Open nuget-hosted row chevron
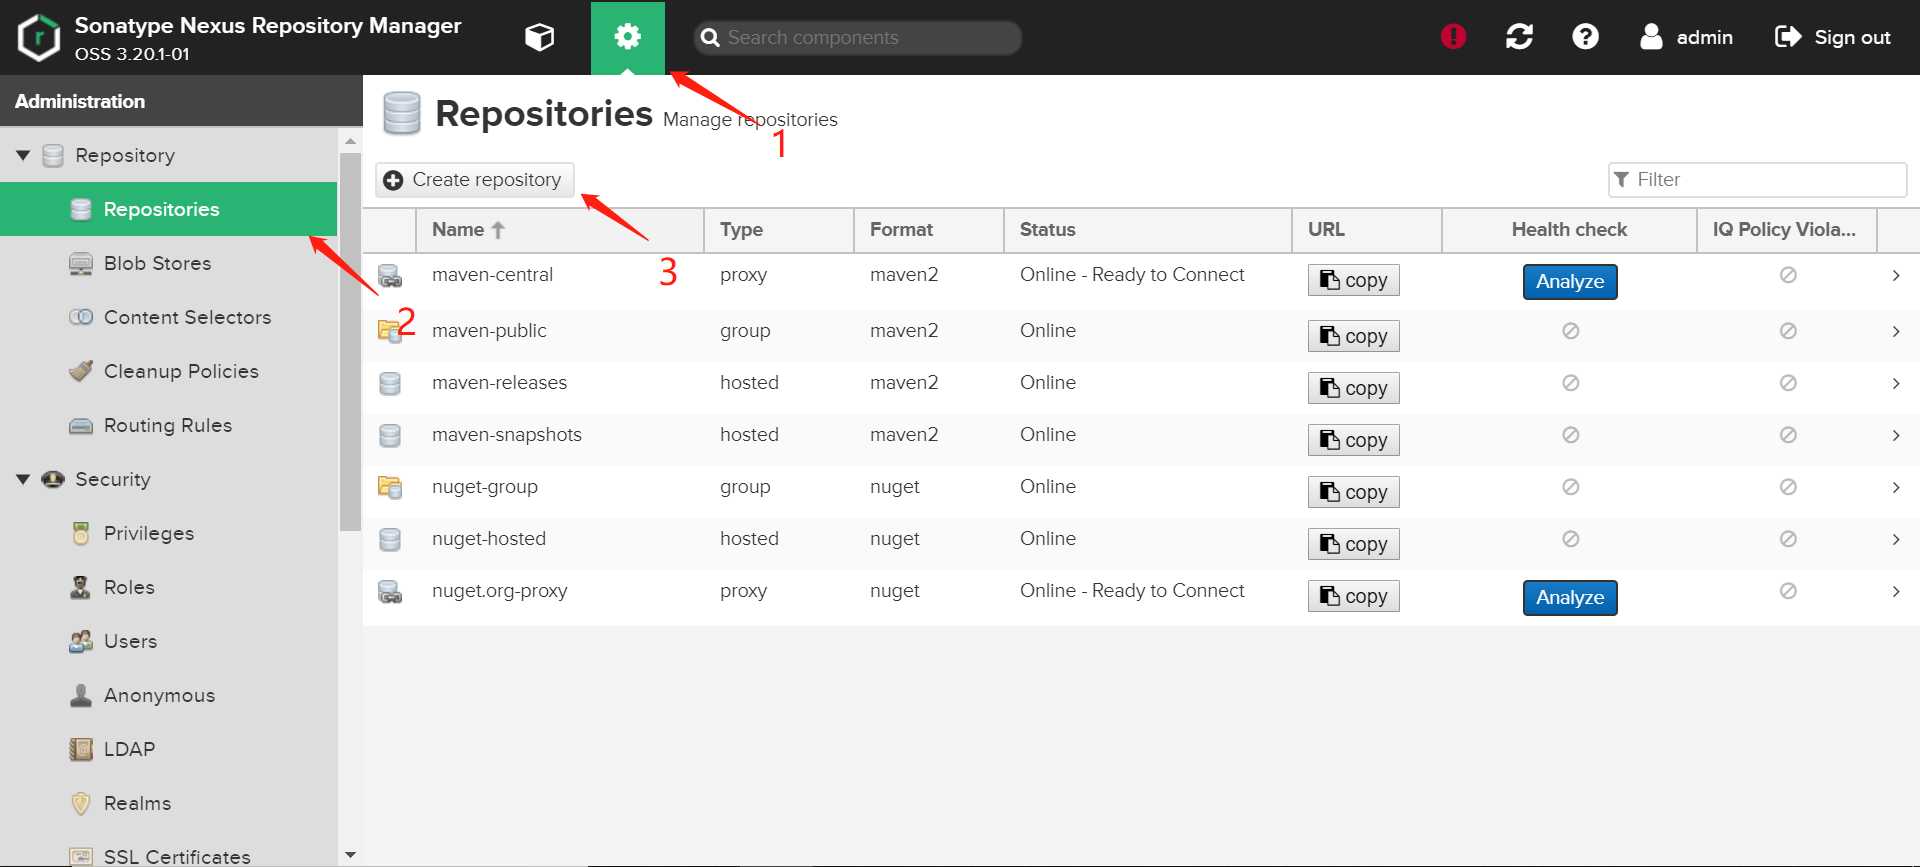1920x867 pixels. click(1896, 539)
